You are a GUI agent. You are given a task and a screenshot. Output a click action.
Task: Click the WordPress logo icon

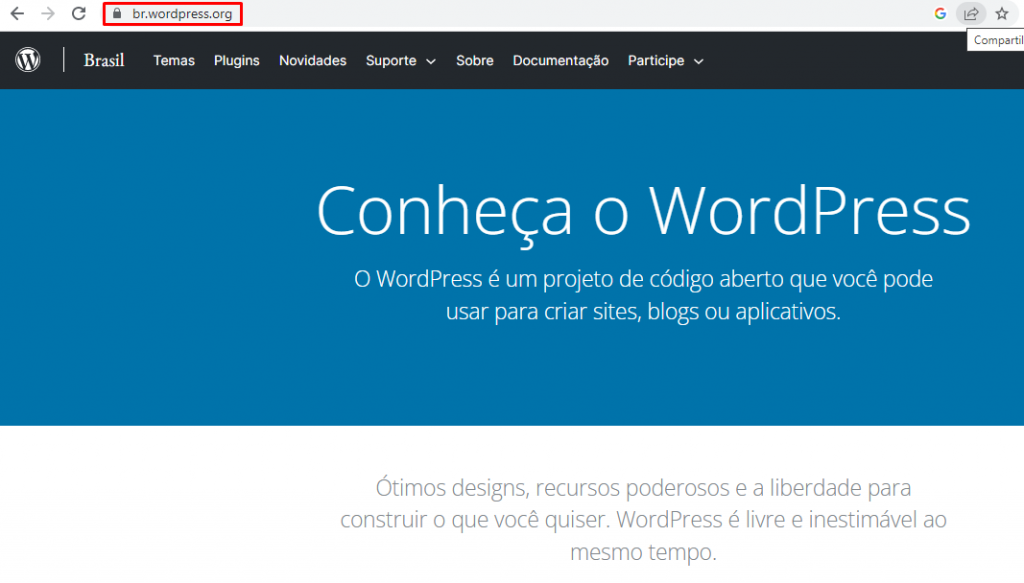pos(28,60)
